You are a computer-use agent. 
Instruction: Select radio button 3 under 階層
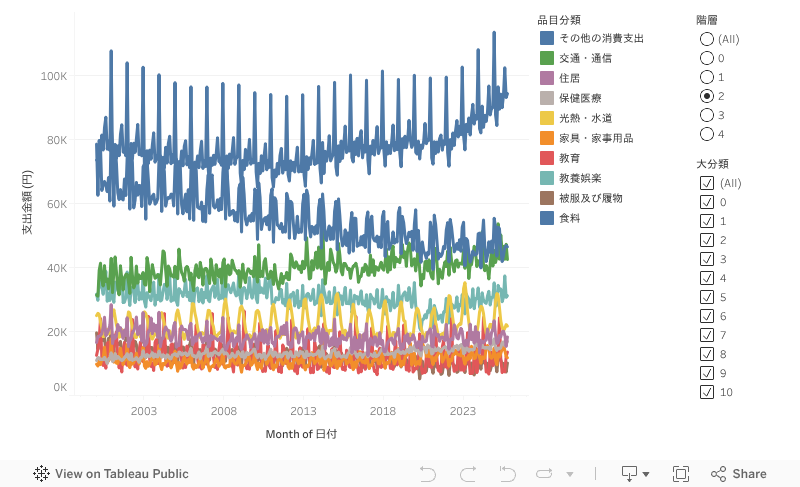(707, 115)
